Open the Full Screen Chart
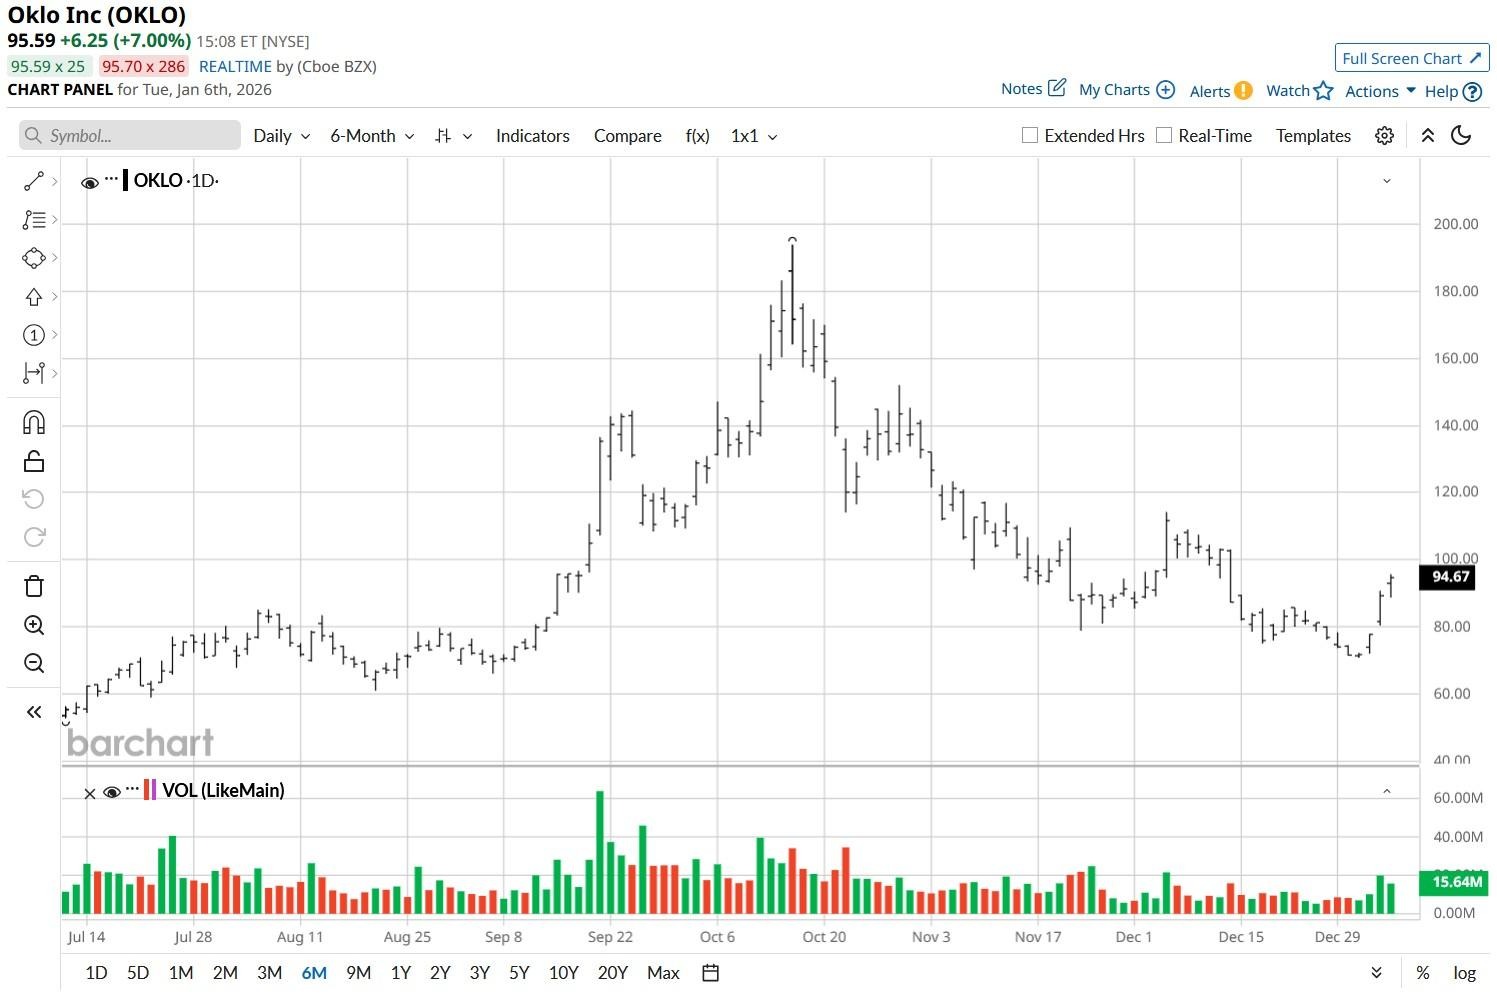 click(1412, 58)
